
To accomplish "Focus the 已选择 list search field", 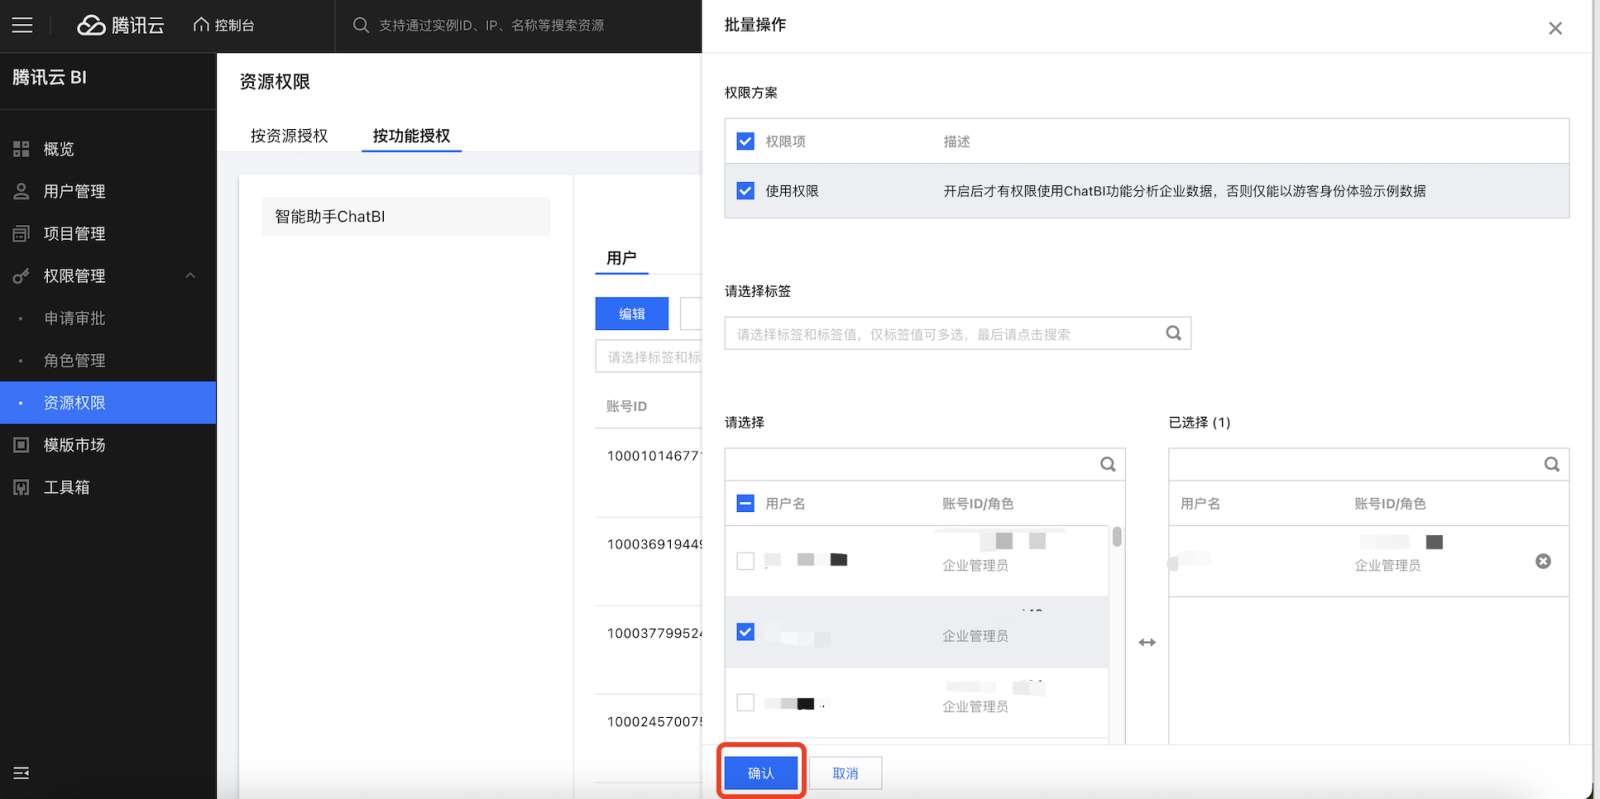I will [x=1355, y=464].
